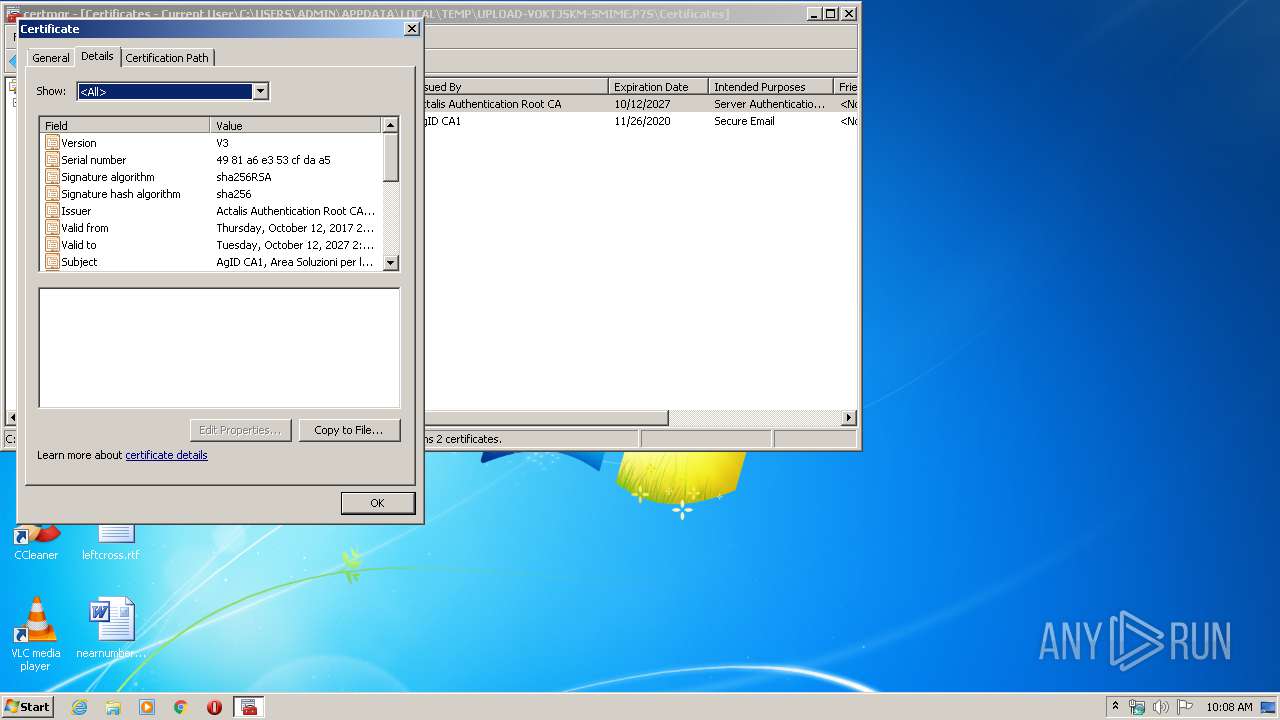Click the field list scroll down arrow
Viewport: 1280px width, 720px height.
pyautogui.click(x=391, y=263)
